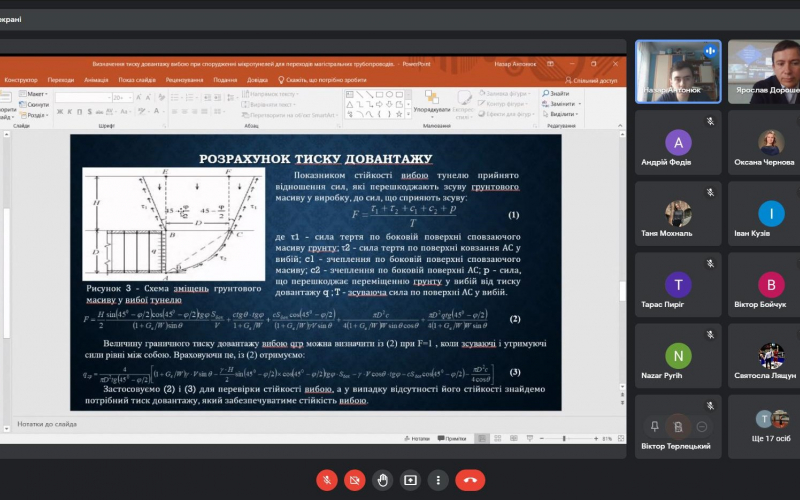The height and width of the screenshot is (500, 800).
Task: Select Оксана Чернова's participant tile
Action: click(764, 143)
